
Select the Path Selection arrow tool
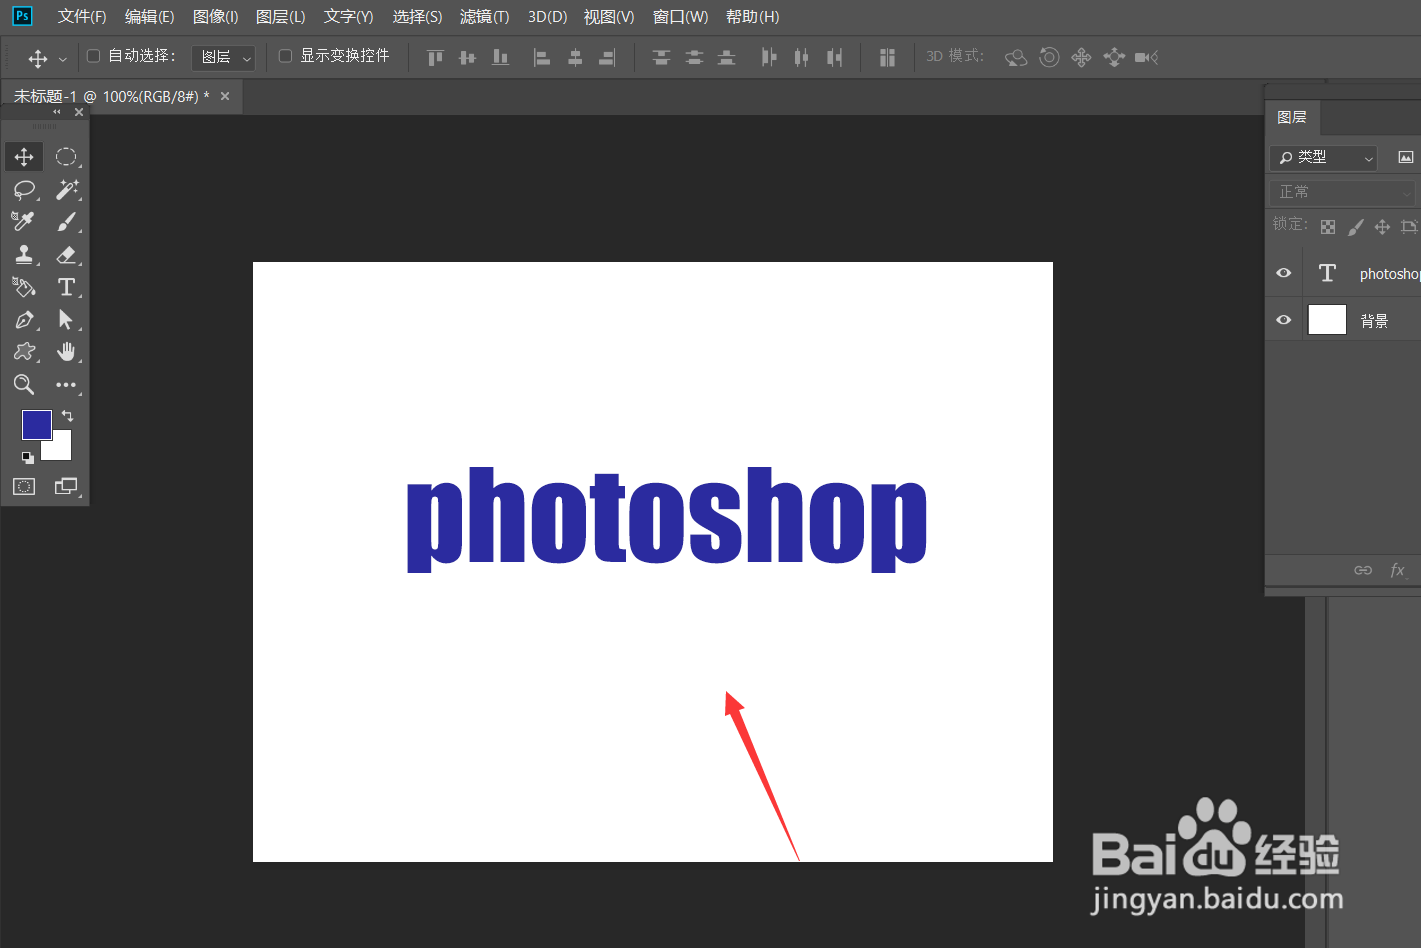tap(66, 319)
